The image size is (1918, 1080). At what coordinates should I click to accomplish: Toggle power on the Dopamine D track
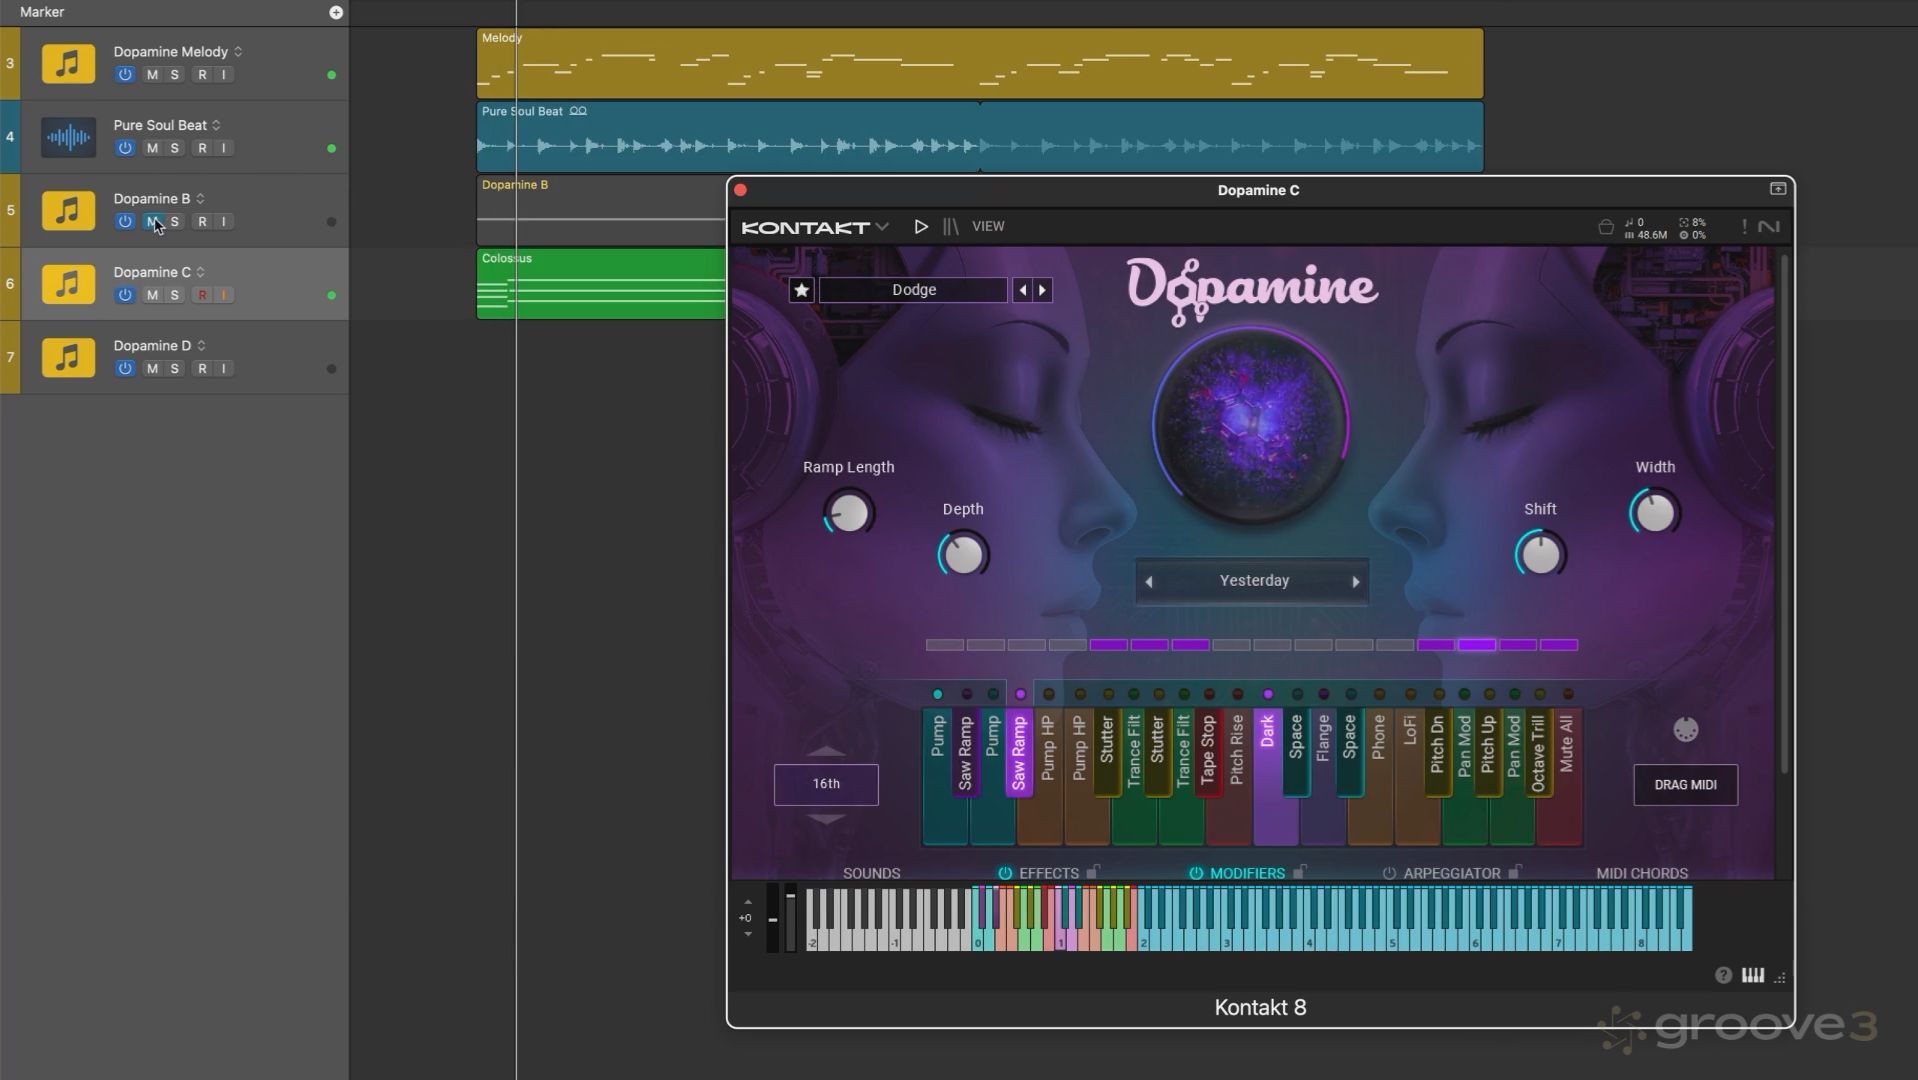(125, 369)
